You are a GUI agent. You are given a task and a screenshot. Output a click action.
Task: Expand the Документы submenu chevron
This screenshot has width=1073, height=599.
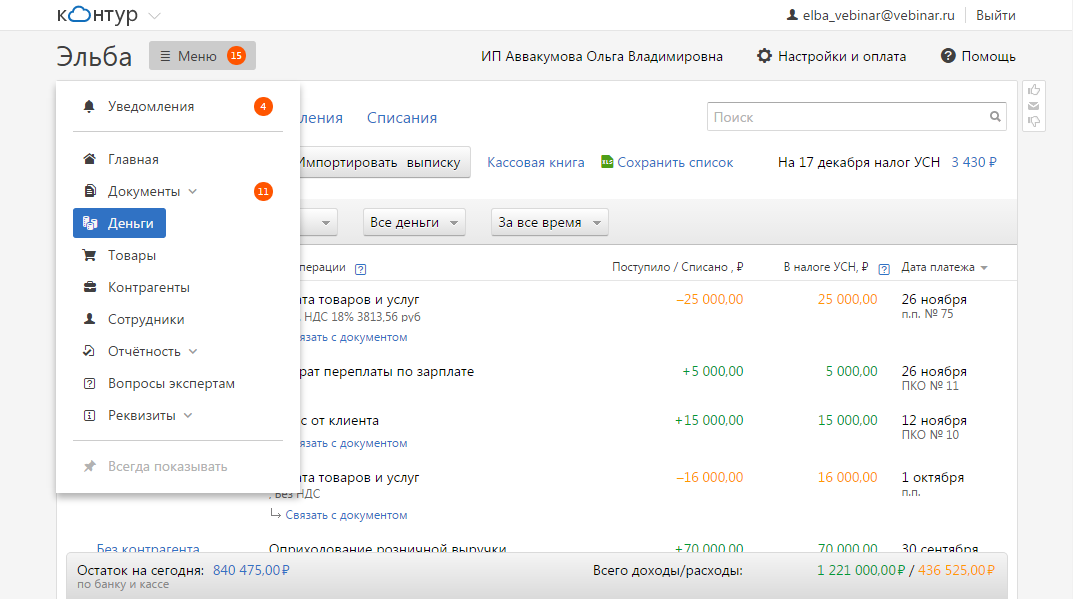tap(193, 191)
